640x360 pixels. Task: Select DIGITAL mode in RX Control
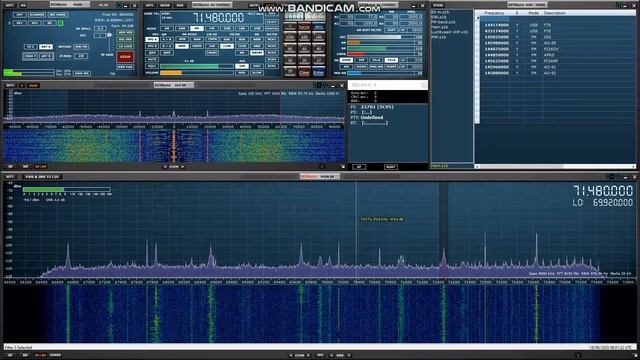[x=272, y=29]
